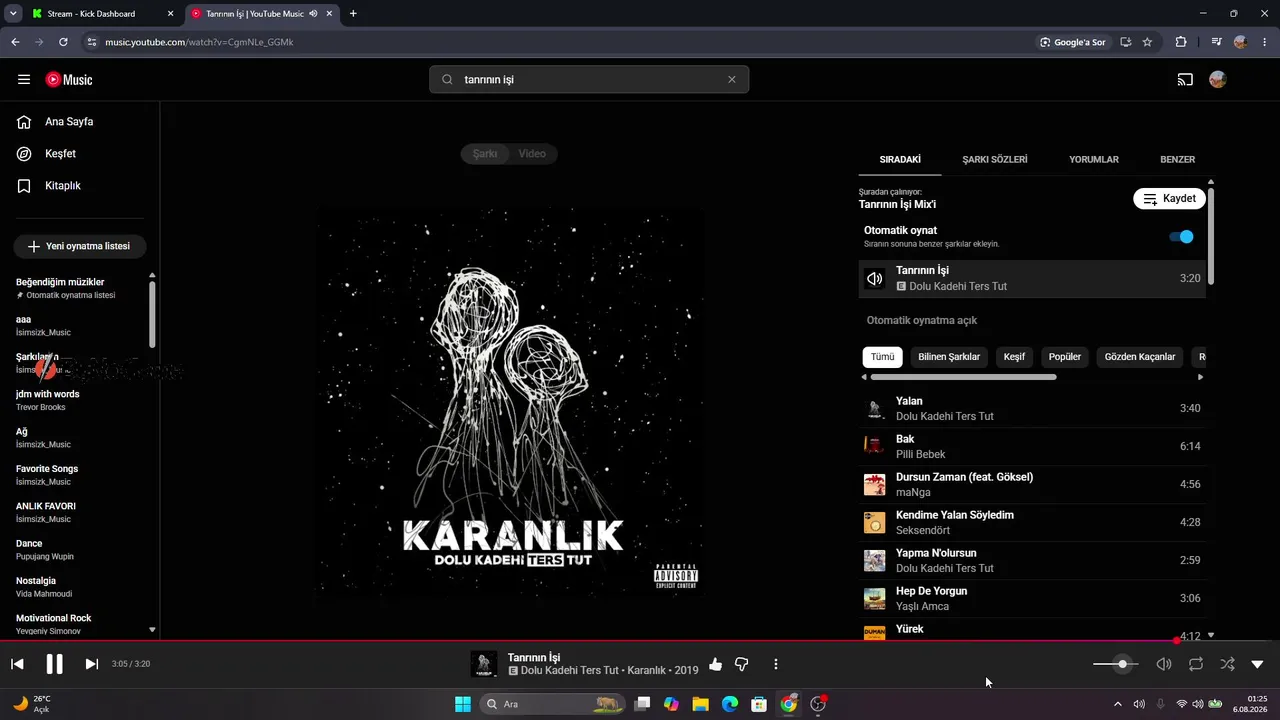The width and height of the screenshot is (1280, 720).
Task: Switch to the ŞARKI SÖZLERİ tab
Action: pyautogui.click(x=995, y=159)
